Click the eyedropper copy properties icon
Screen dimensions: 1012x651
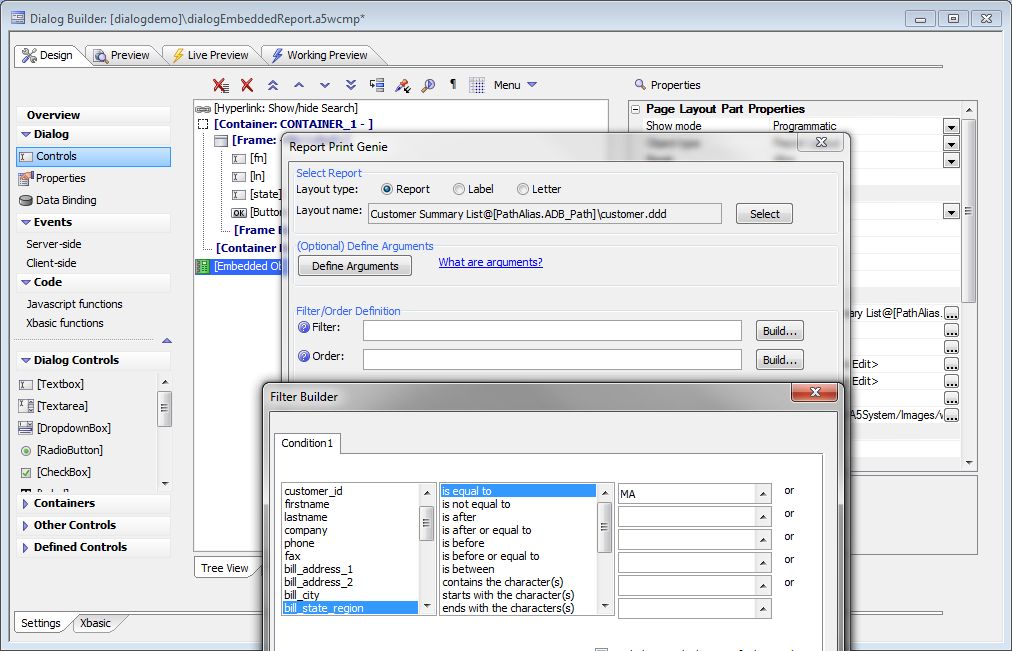point(403,85)
